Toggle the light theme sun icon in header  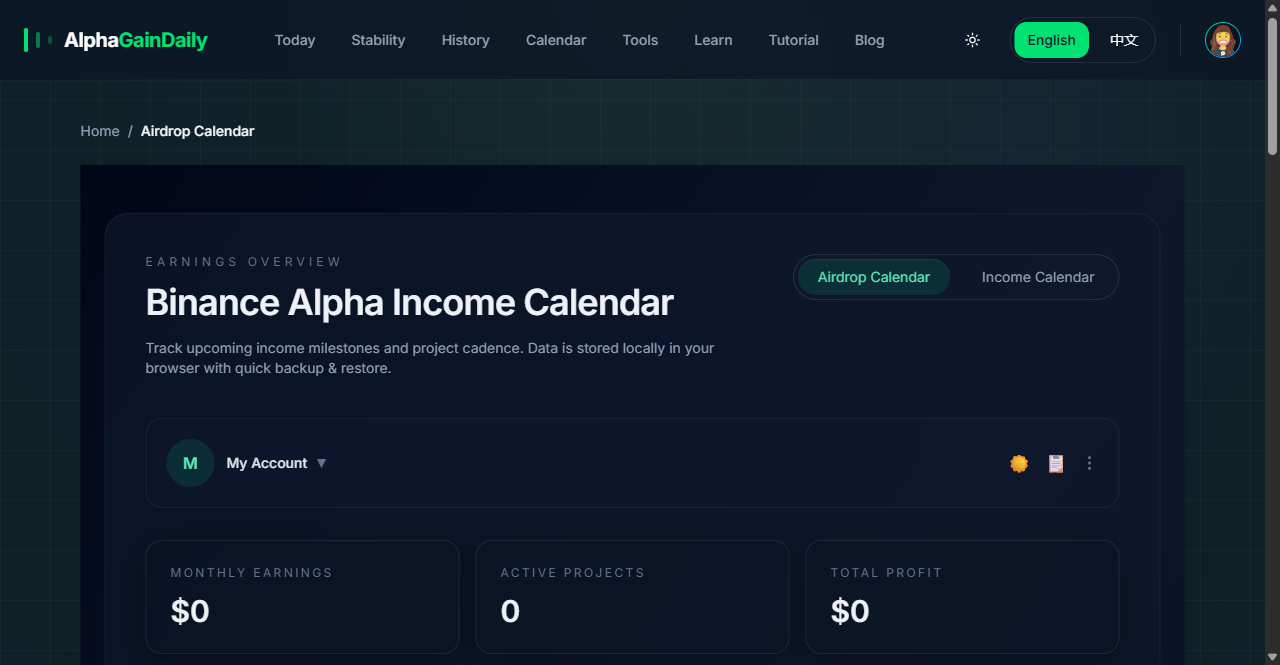(x=972, y=40)
